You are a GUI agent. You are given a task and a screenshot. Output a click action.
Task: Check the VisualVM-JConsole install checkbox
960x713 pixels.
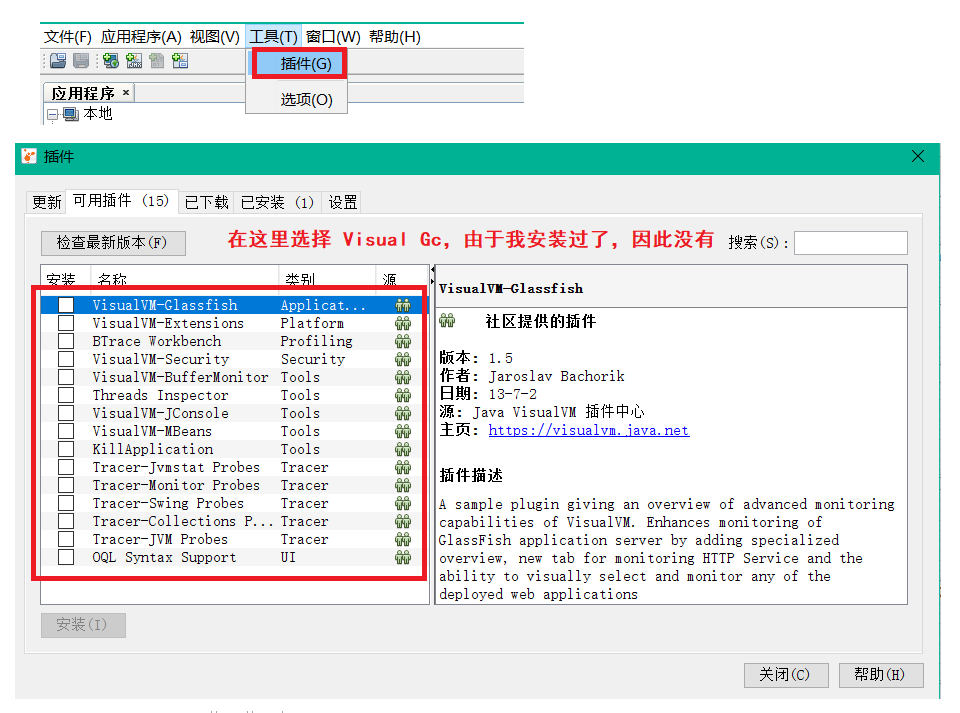point(66,413)
